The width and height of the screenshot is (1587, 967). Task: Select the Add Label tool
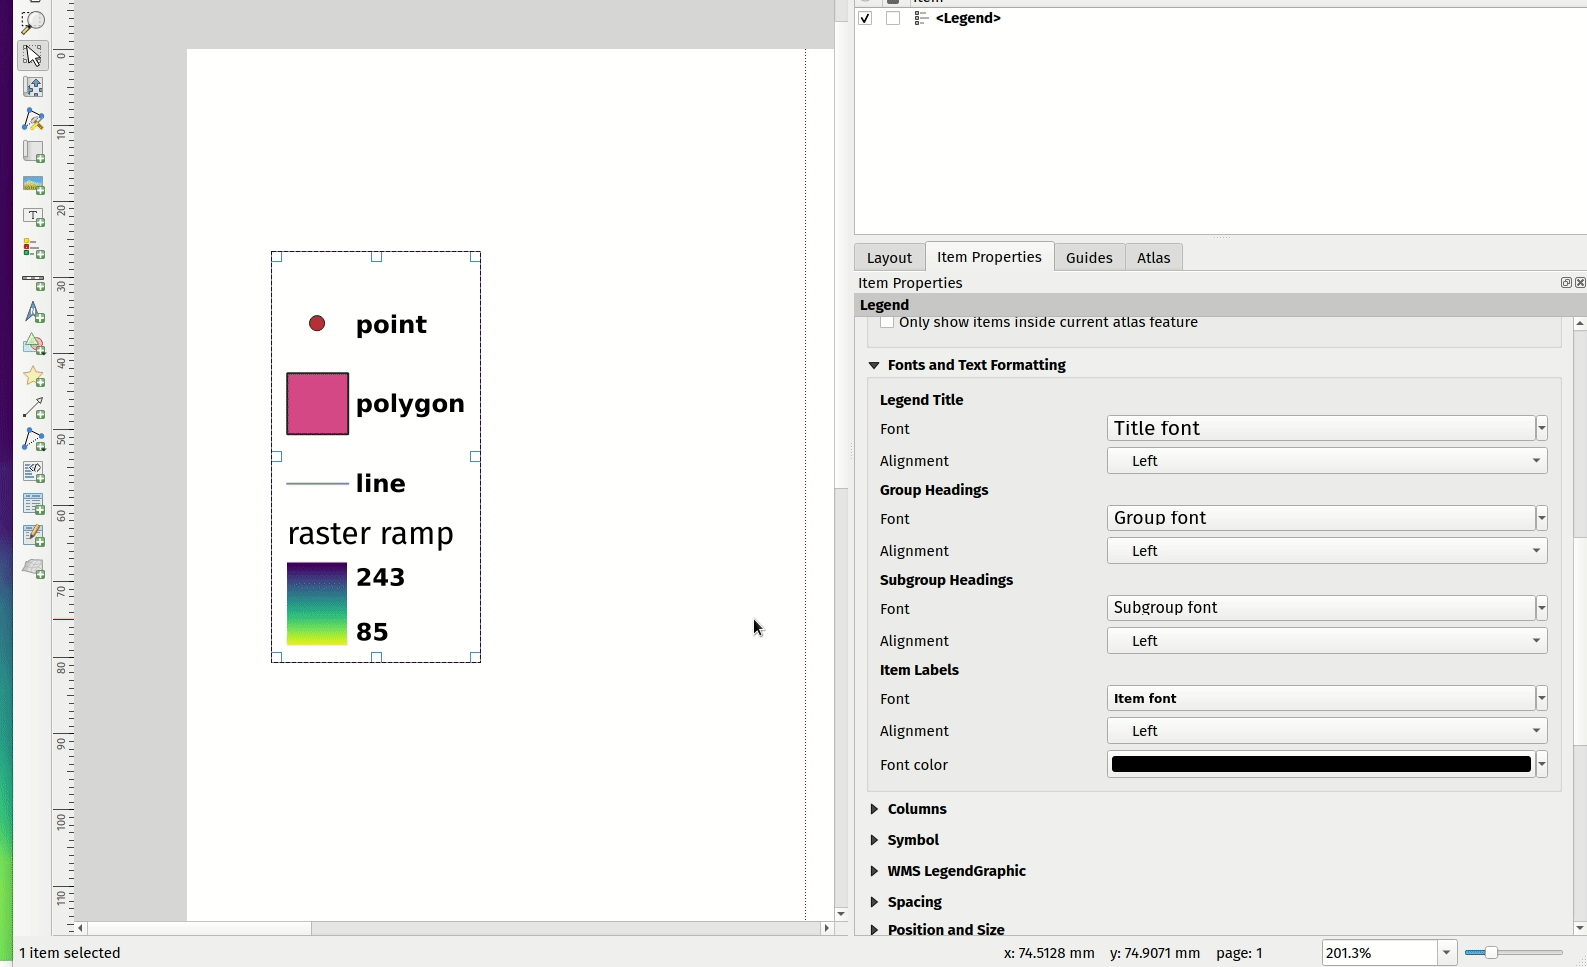point(33,217)
